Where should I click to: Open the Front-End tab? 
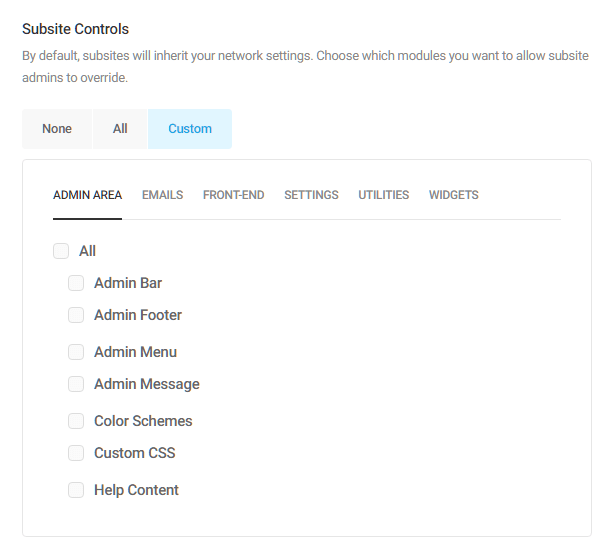233,195
